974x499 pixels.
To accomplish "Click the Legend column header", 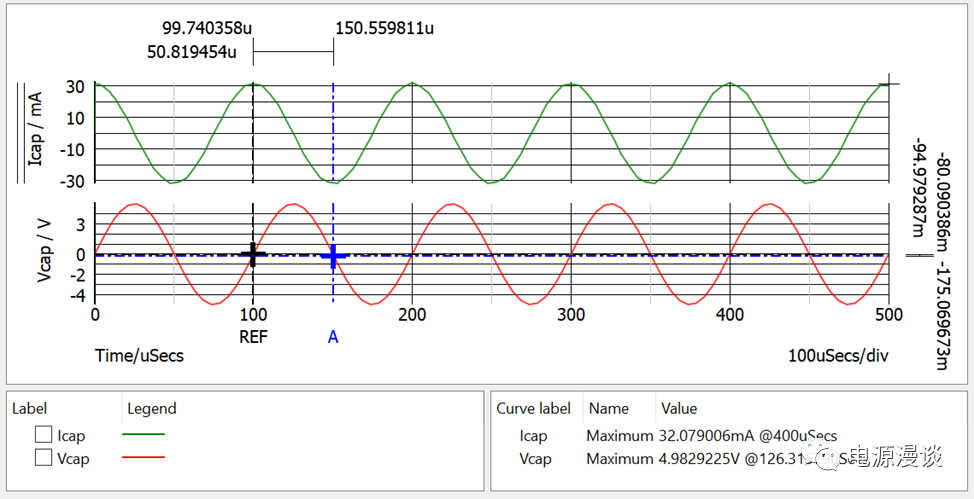I will 151,408.
